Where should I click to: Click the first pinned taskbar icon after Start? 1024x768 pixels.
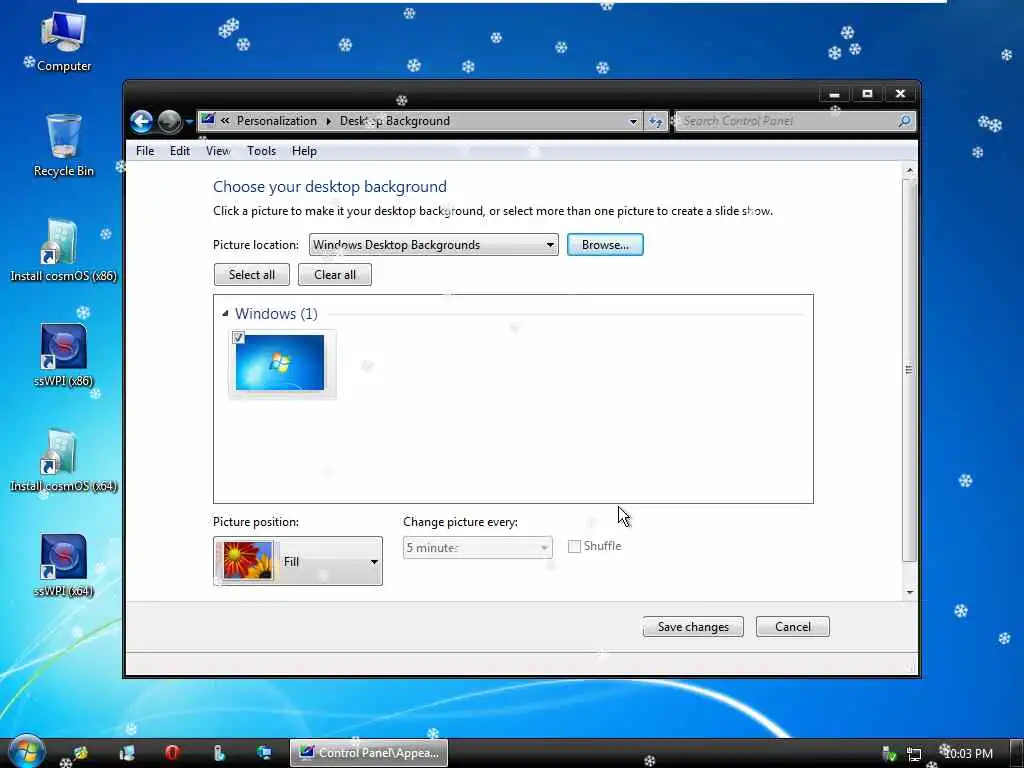[x=80, y=753]
